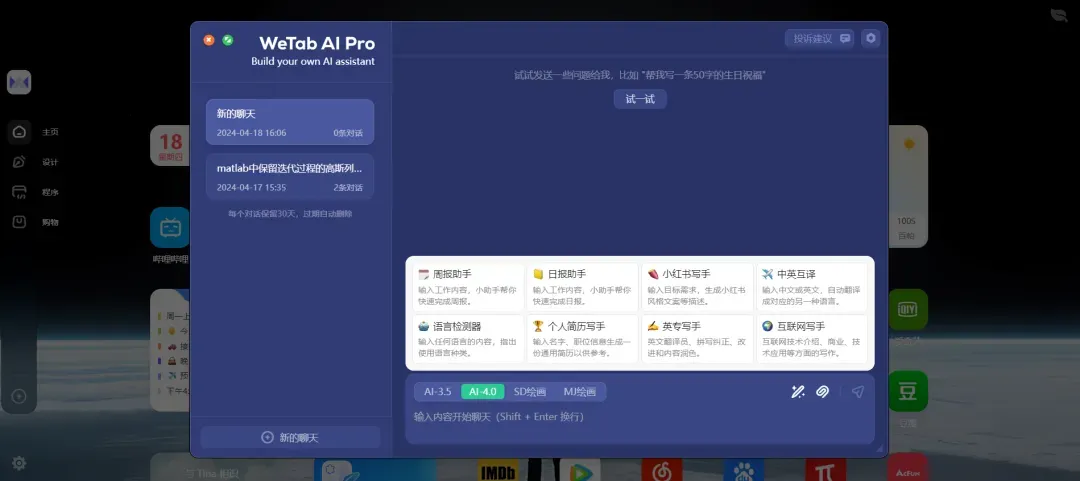1080x481 pixels.
Task: Open the red π app icon
Action: pos(825,470)
